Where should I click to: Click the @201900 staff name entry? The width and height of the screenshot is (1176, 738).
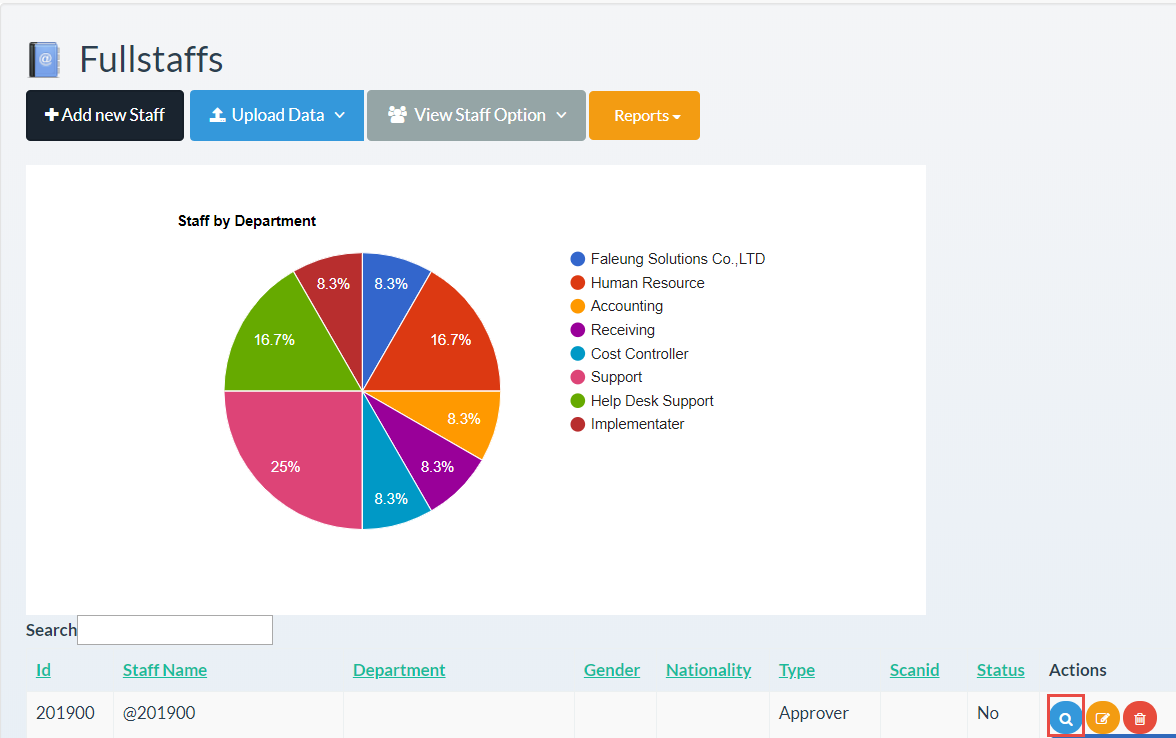click(x=157, y=713)
